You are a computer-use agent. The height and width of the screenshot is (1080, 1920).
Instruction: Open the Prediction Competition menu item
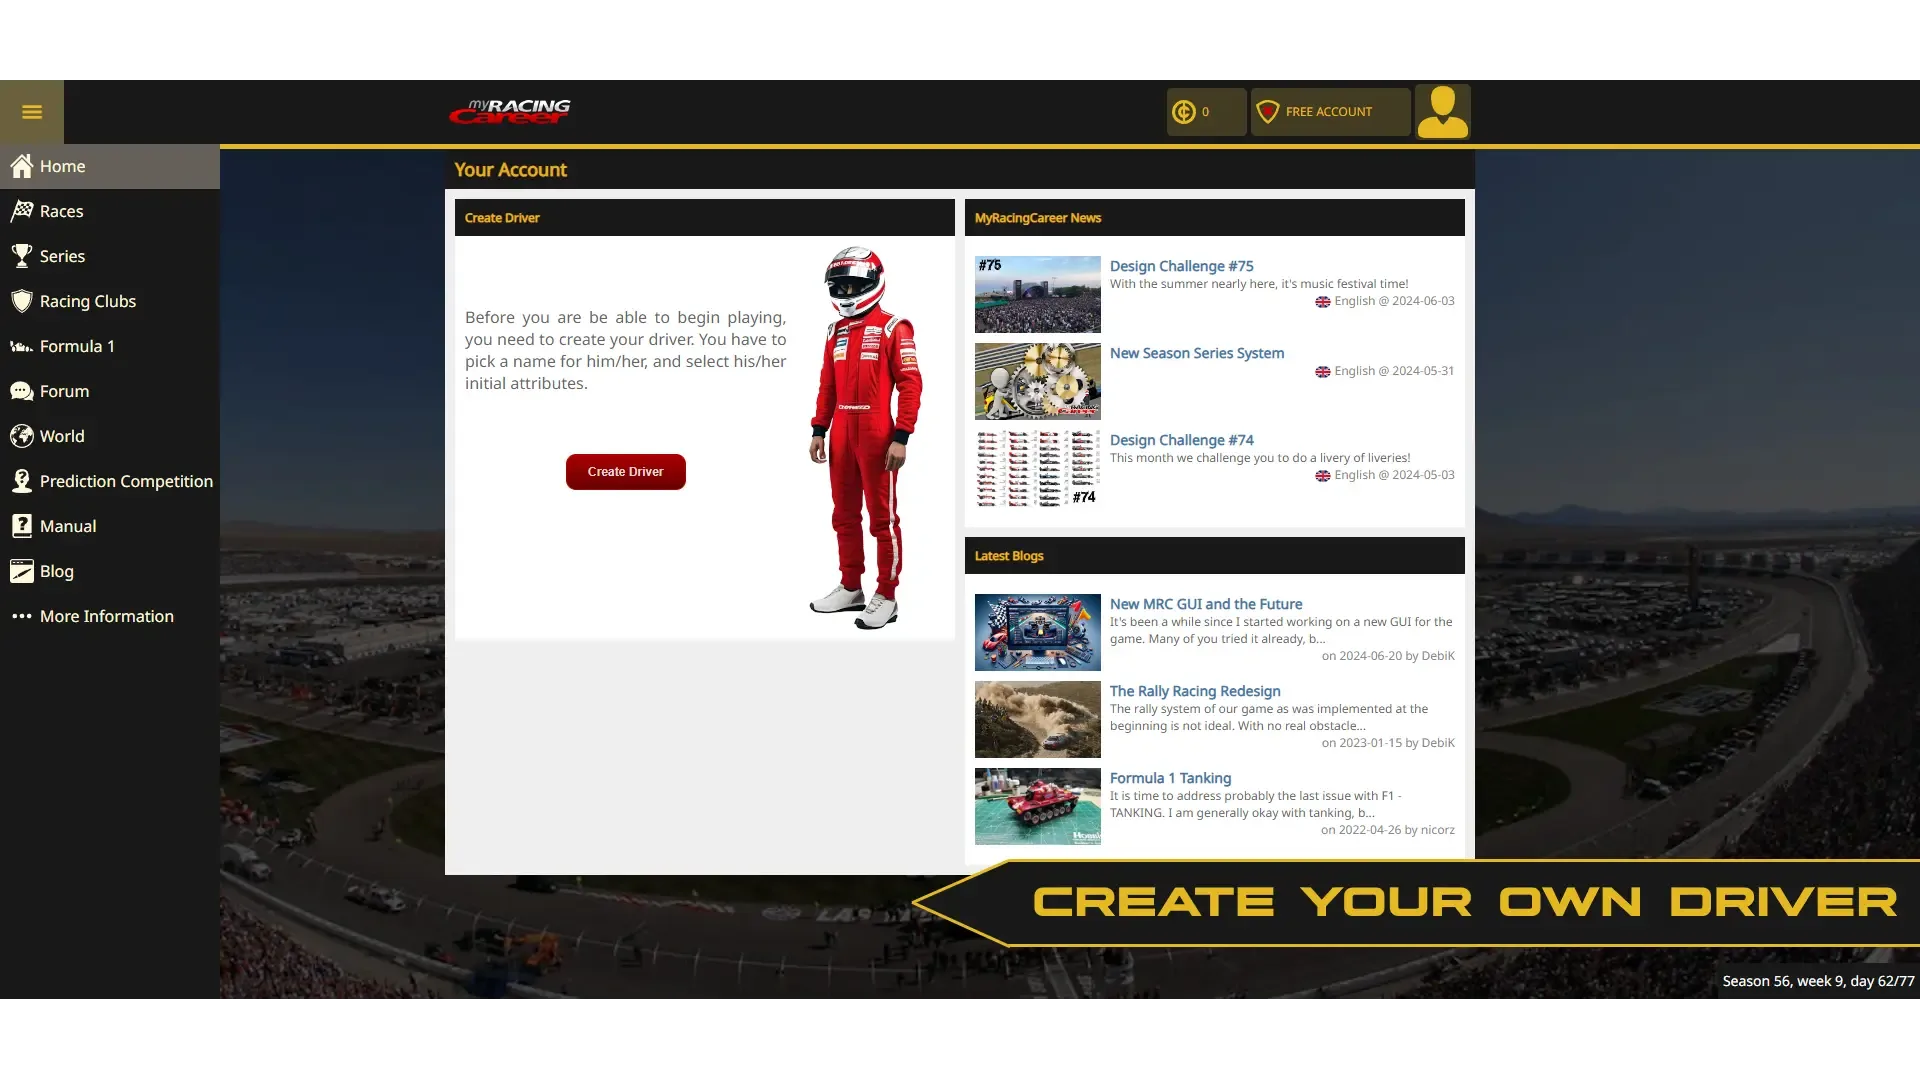126,481
